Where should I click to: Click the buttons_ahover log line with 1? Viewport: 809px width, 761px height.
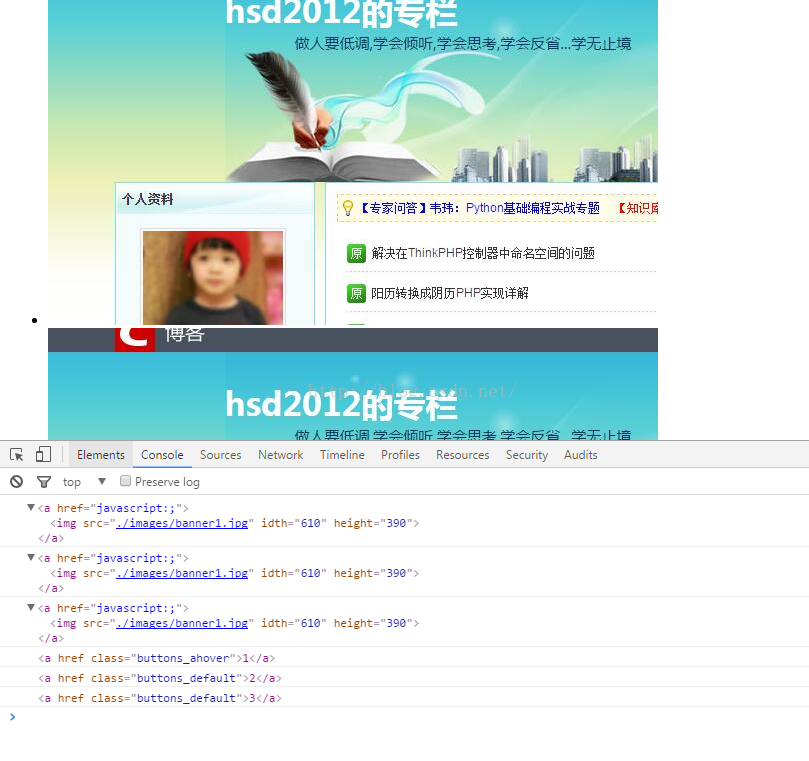tap(156, 658)
